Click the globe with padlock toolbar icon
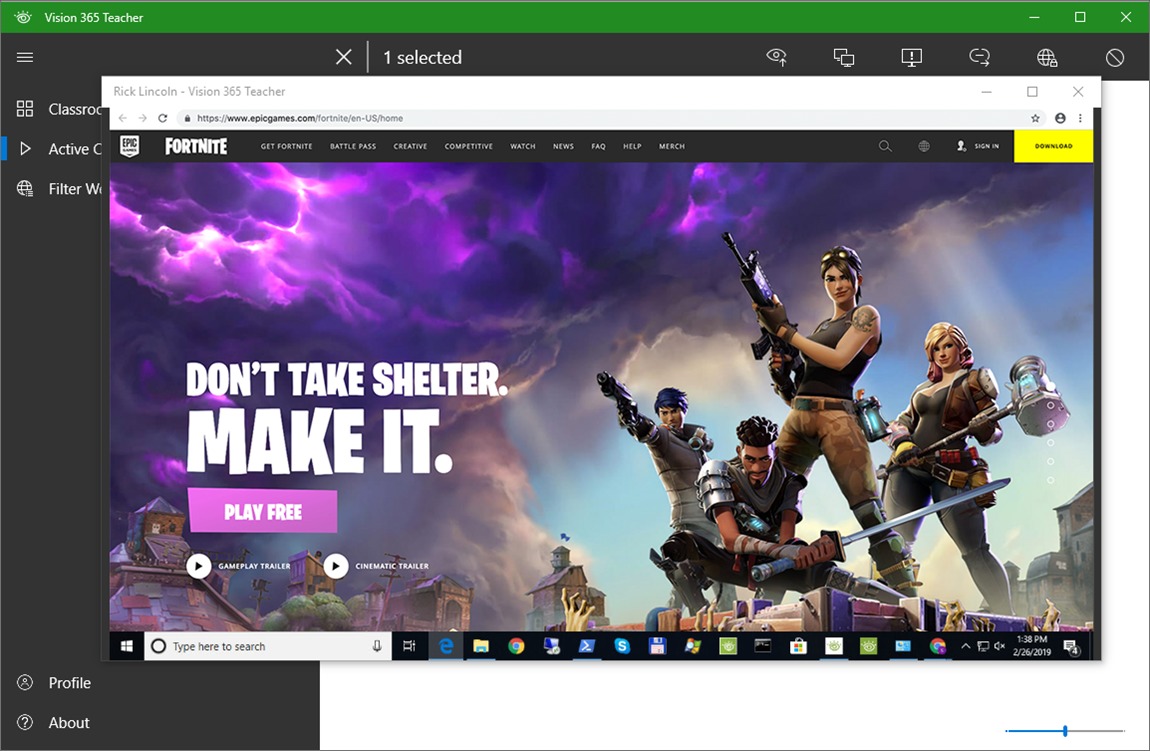The image size is (1150, 751). pyautogui.click(x=1047, y=57)
